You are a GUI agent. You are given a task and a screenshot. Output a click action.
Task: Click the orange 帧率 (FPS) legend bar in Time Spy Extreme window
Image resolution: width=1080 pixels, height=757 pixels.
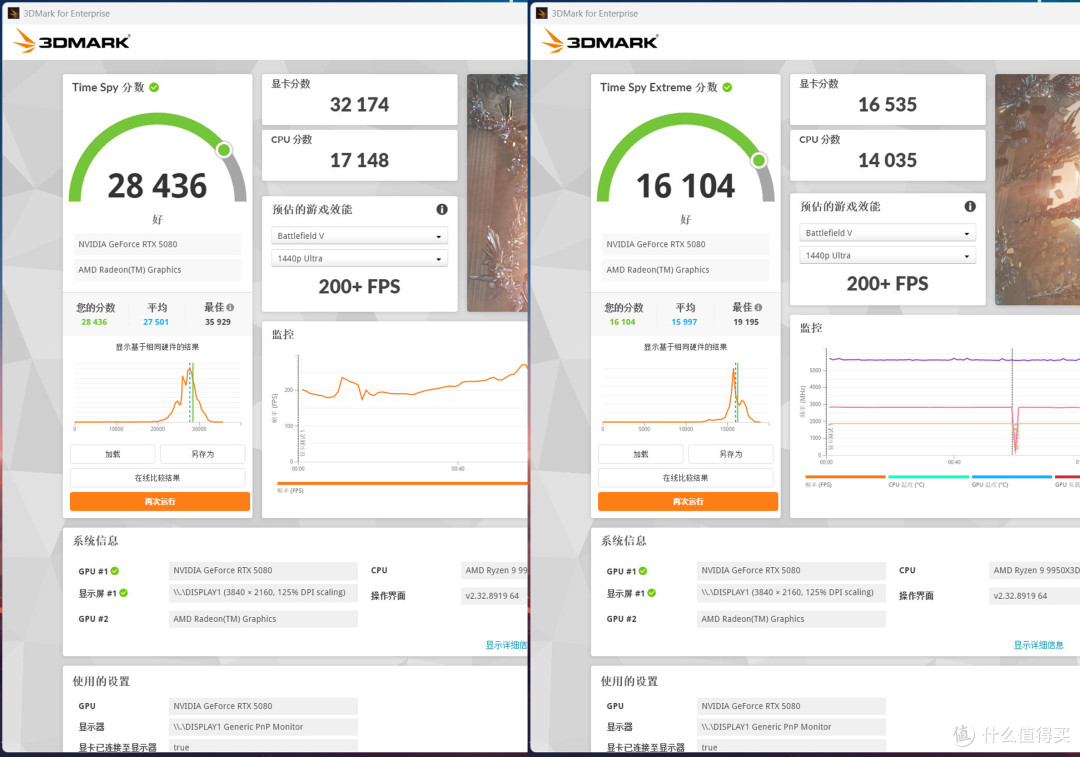[845, 477]
